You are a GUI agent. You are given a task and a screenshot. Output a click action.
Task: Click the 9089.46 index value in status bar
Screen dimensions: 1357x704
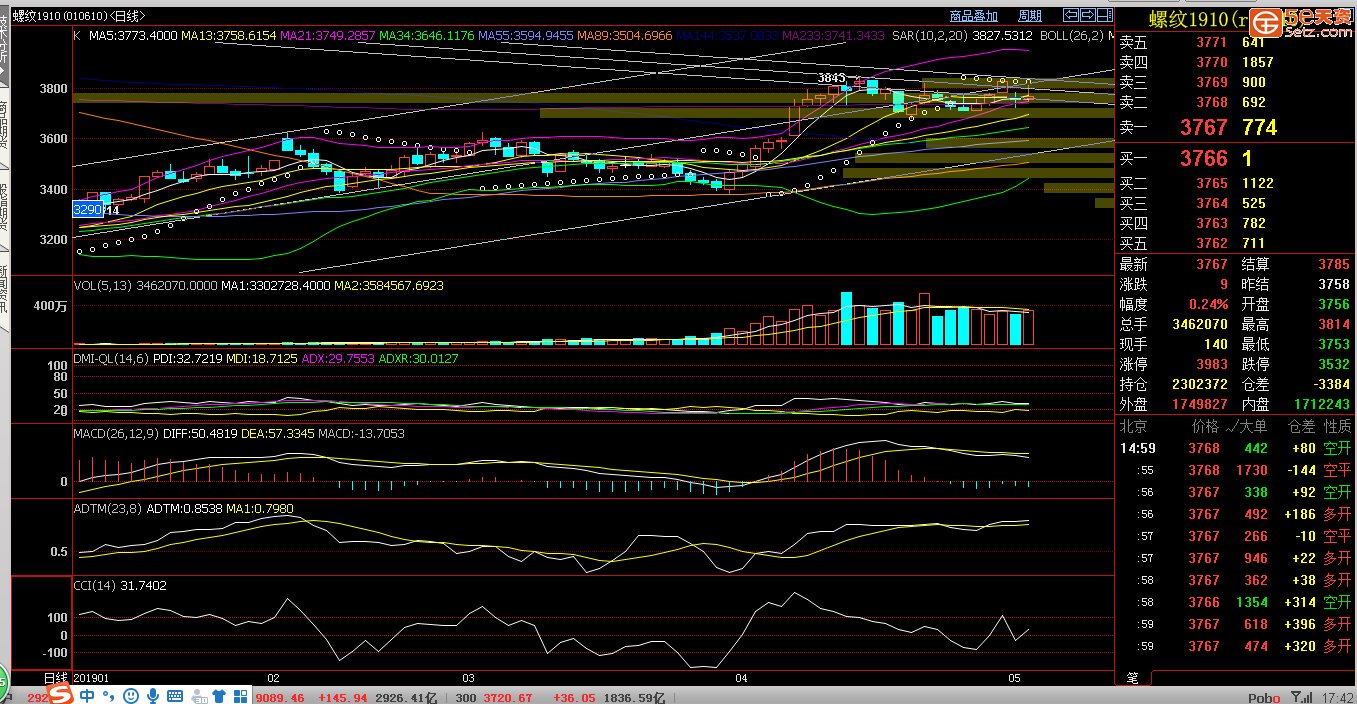[280, 697]
